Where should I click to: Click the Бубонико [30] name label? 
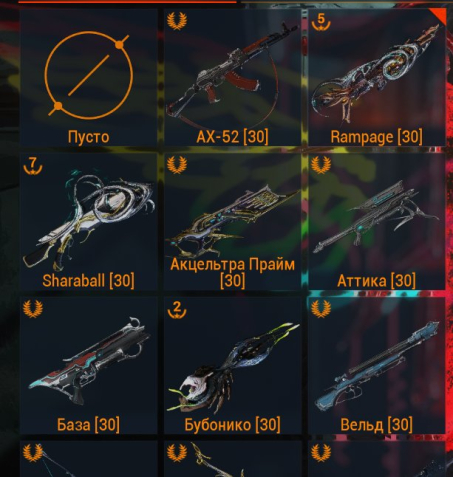point(232,425)
